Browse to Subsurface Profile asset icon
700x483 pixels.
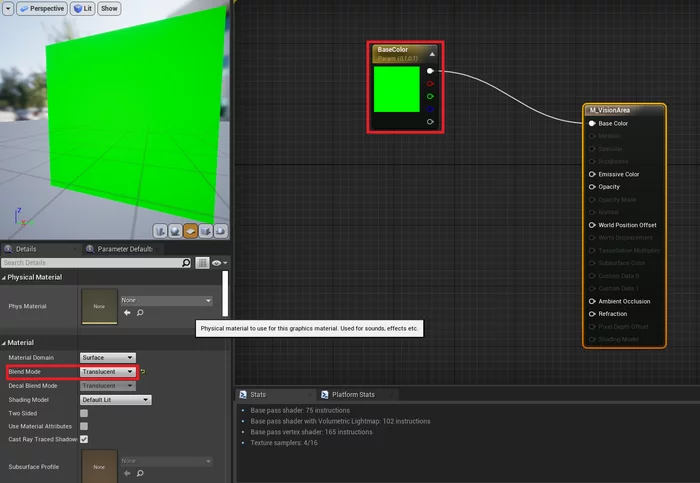pyautogui.click(x=140, y=473)
